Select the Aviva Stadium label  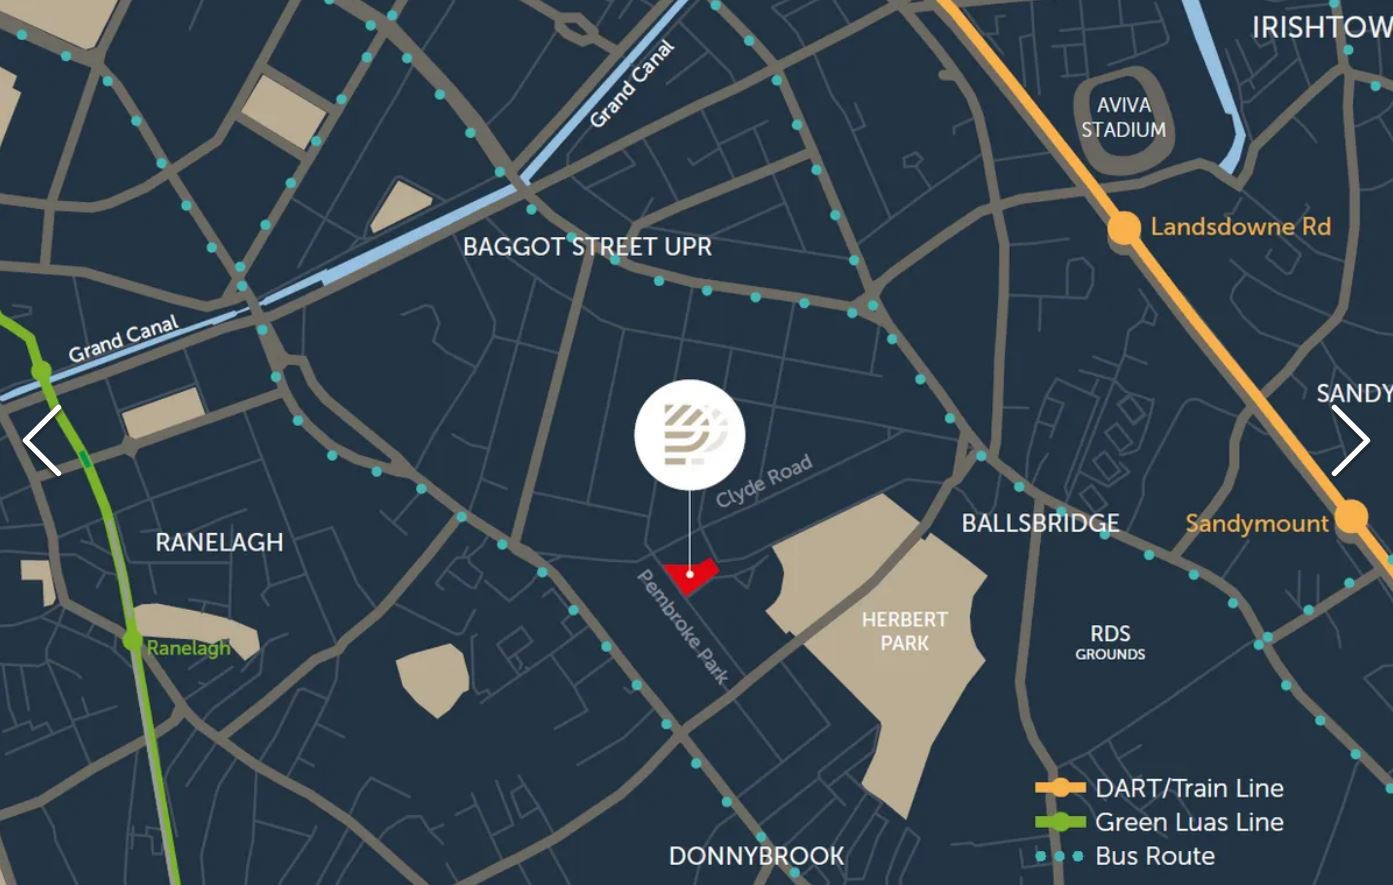1123,117
